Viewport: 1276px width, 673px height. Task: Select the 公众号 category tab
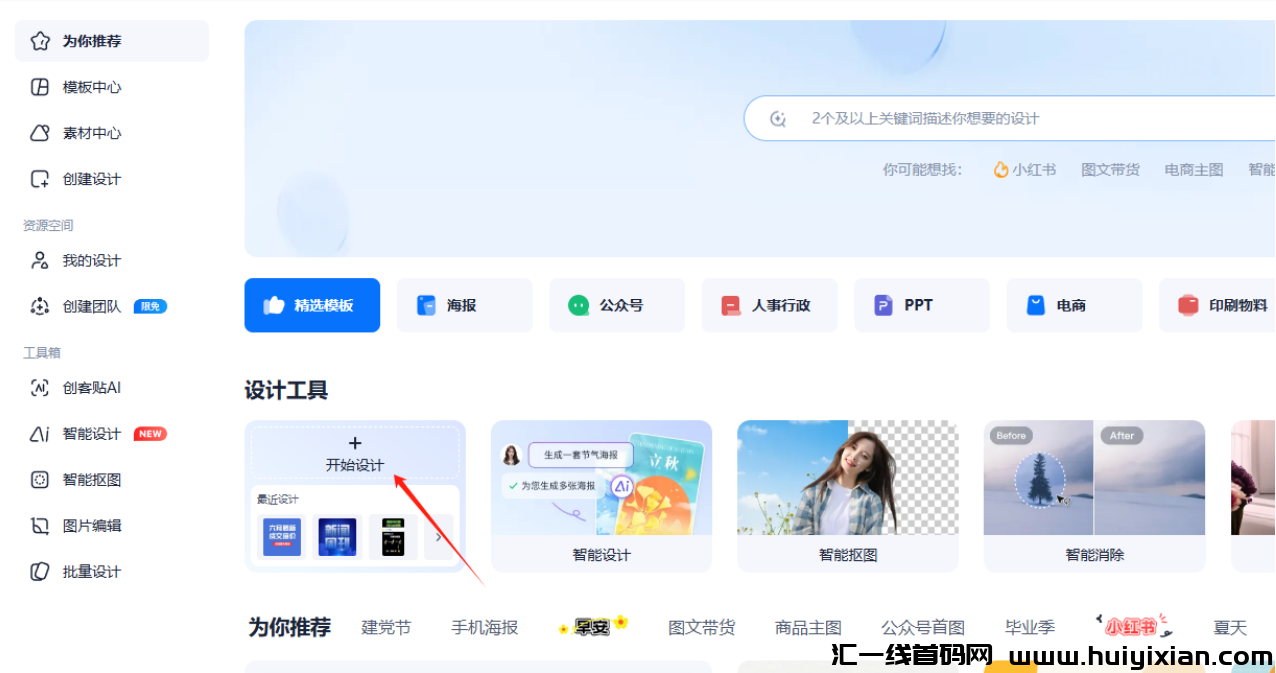click(x=617, y=305)
